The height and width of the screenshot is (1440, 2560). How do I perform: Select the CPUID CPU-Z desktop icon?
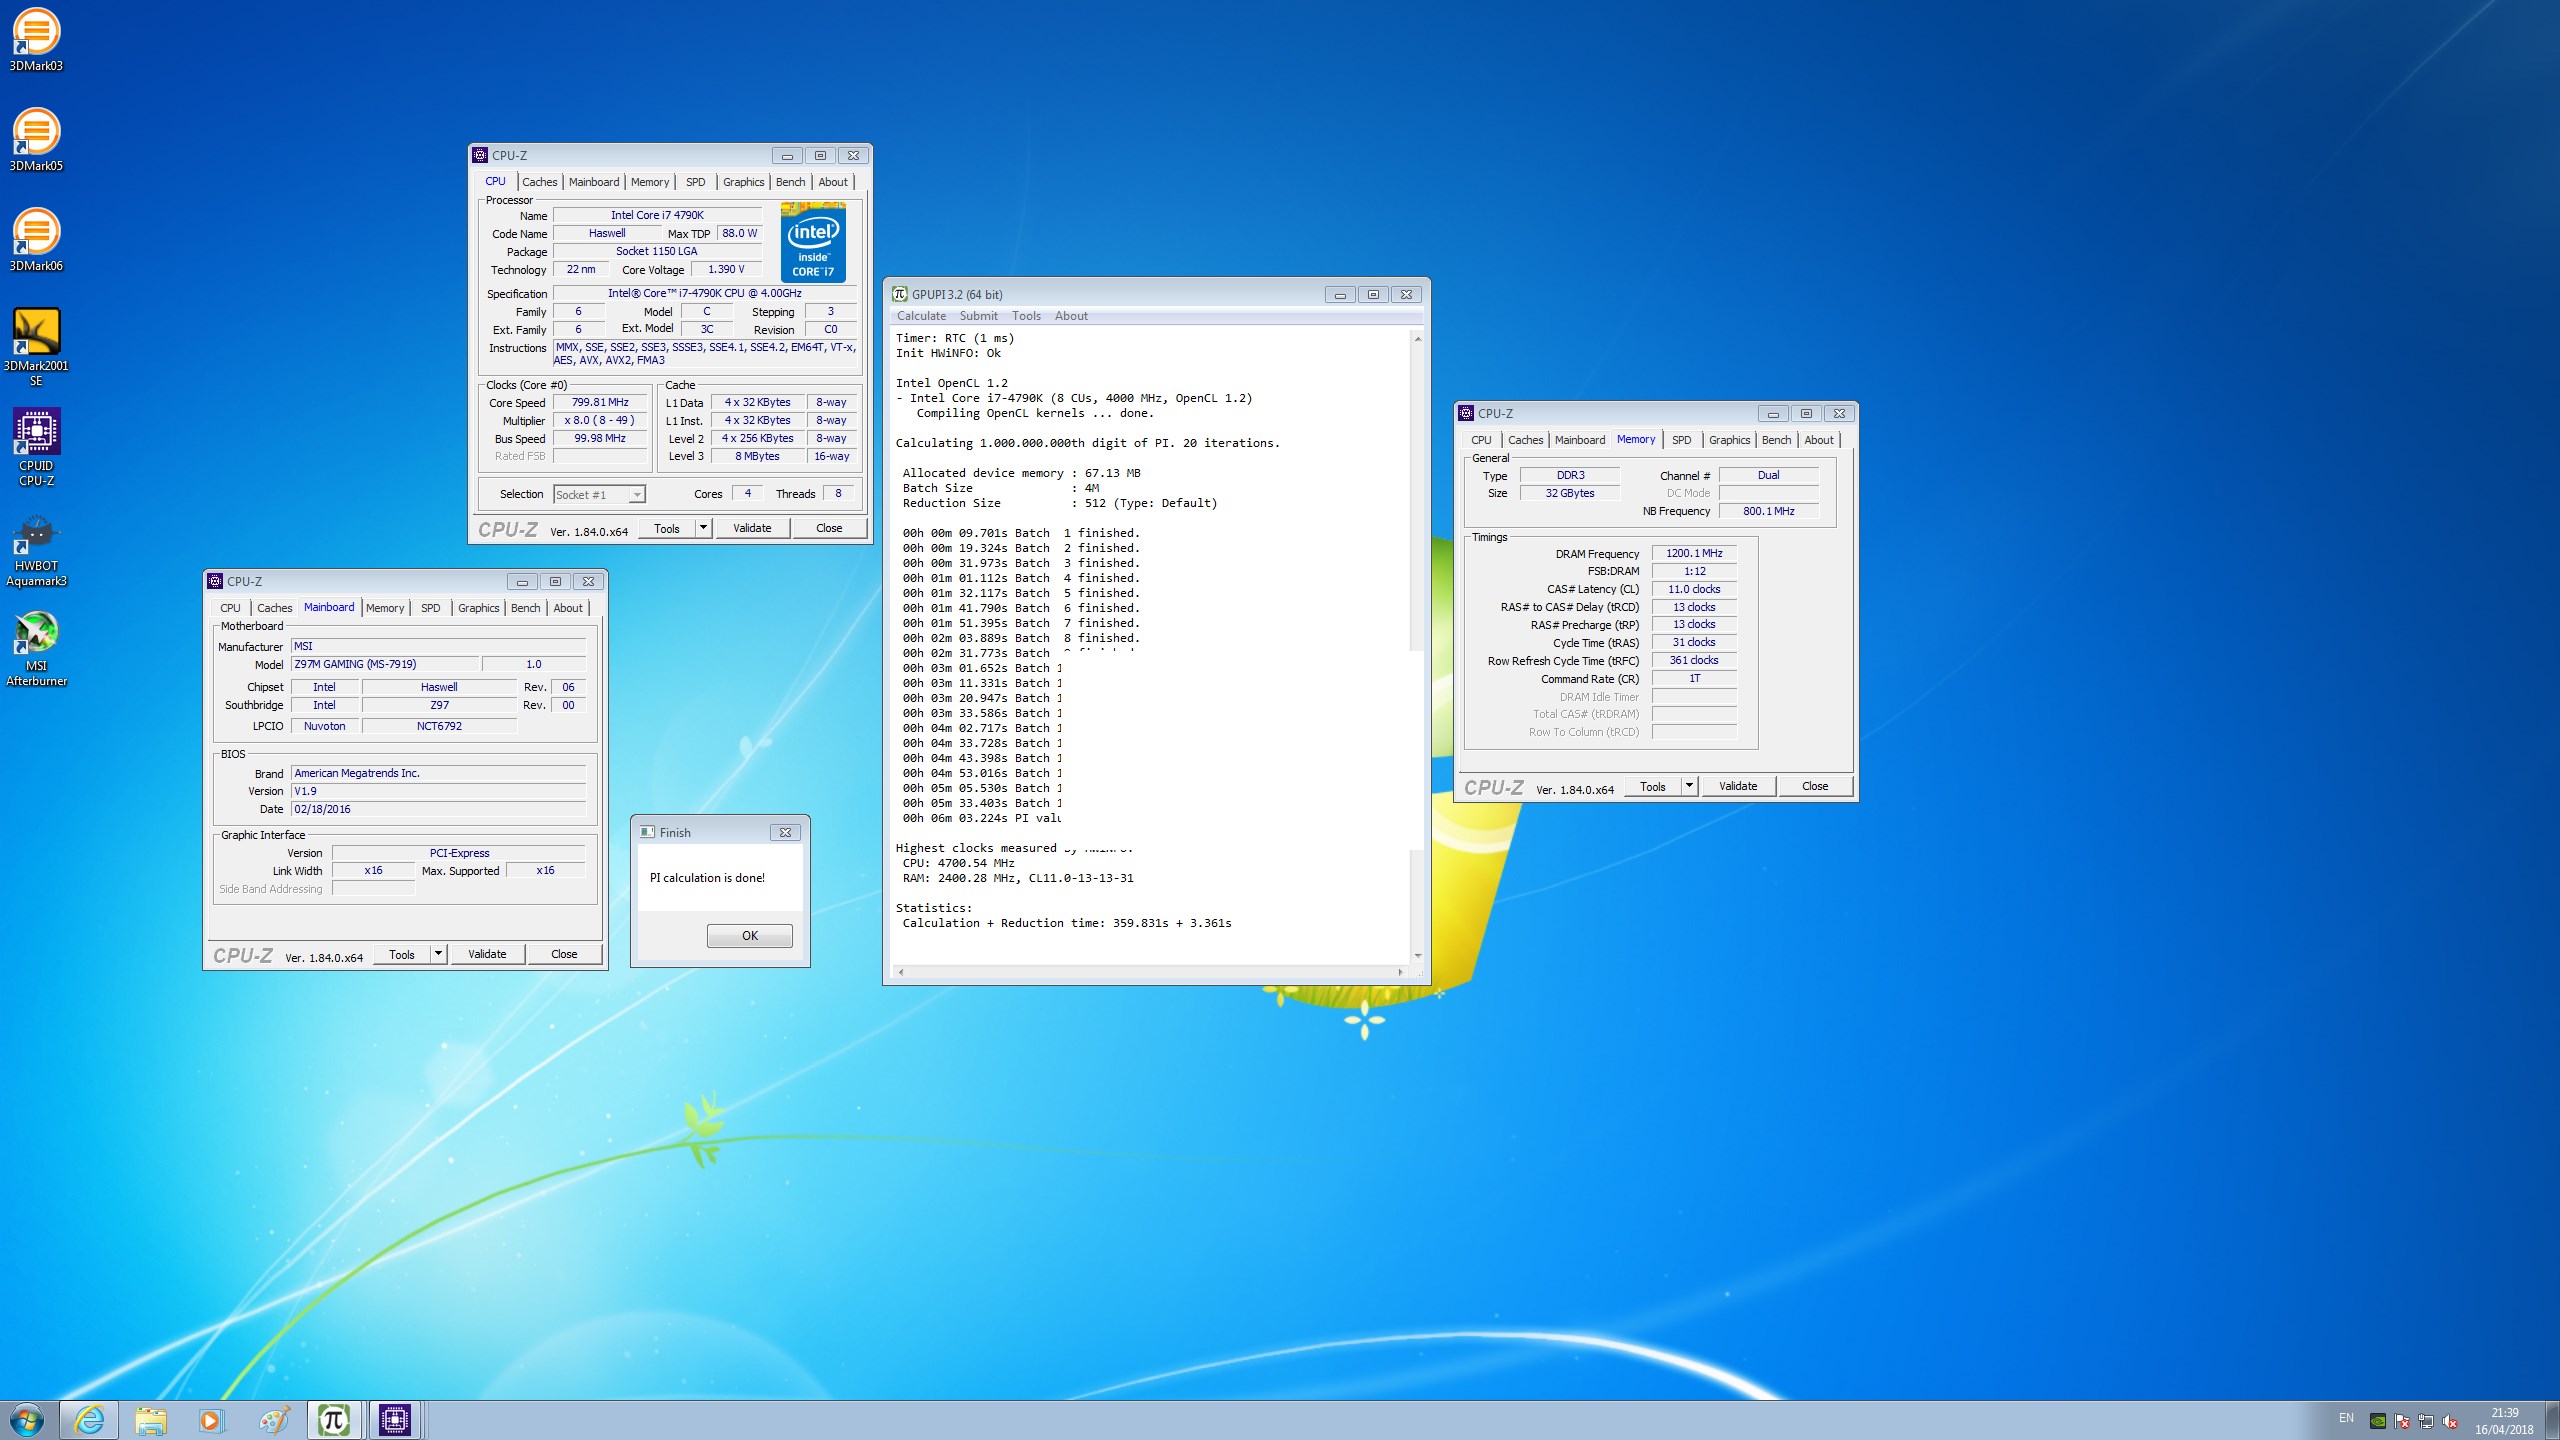point(36,446)
